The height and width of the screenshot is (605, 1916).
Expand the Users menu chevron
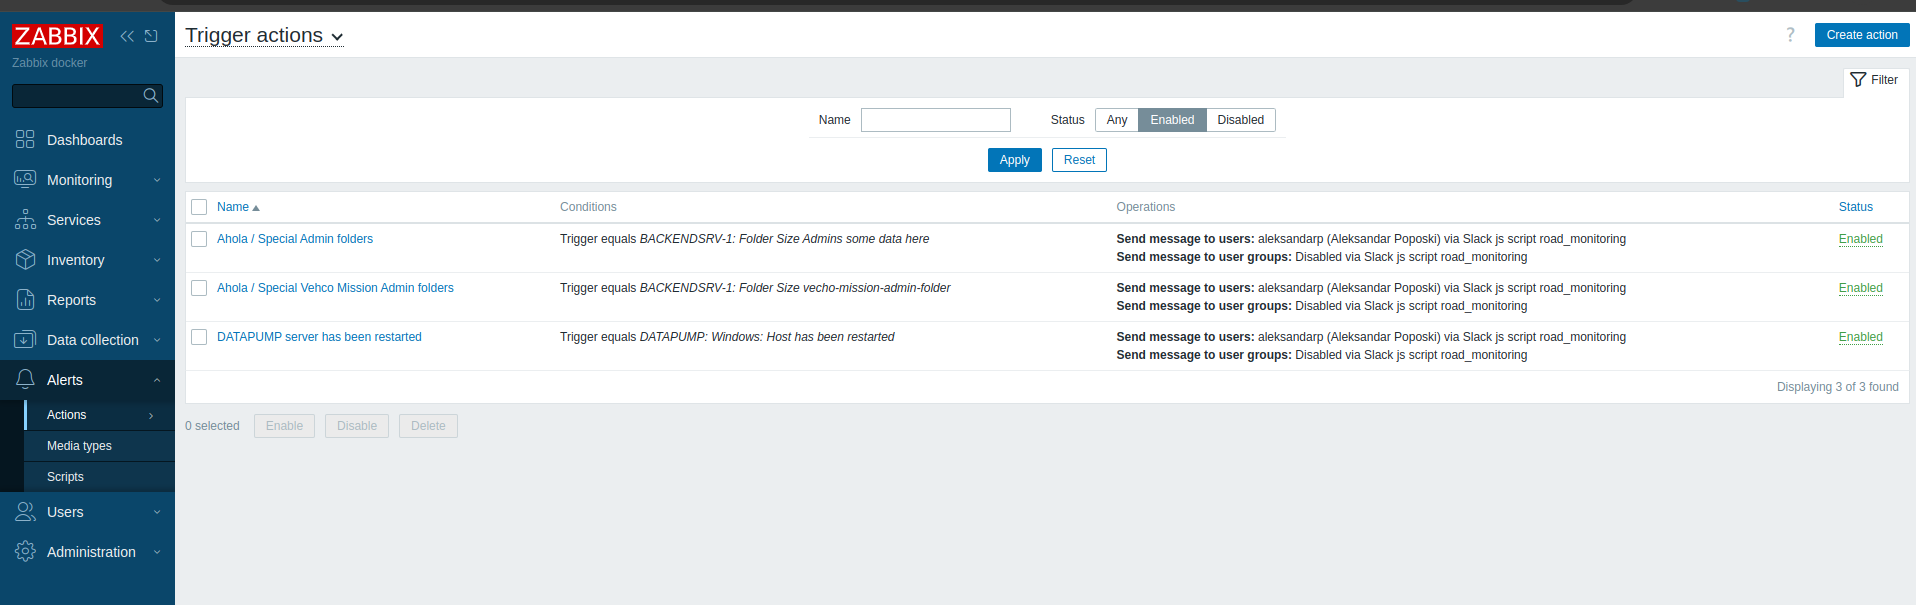[x=157, y=512]
